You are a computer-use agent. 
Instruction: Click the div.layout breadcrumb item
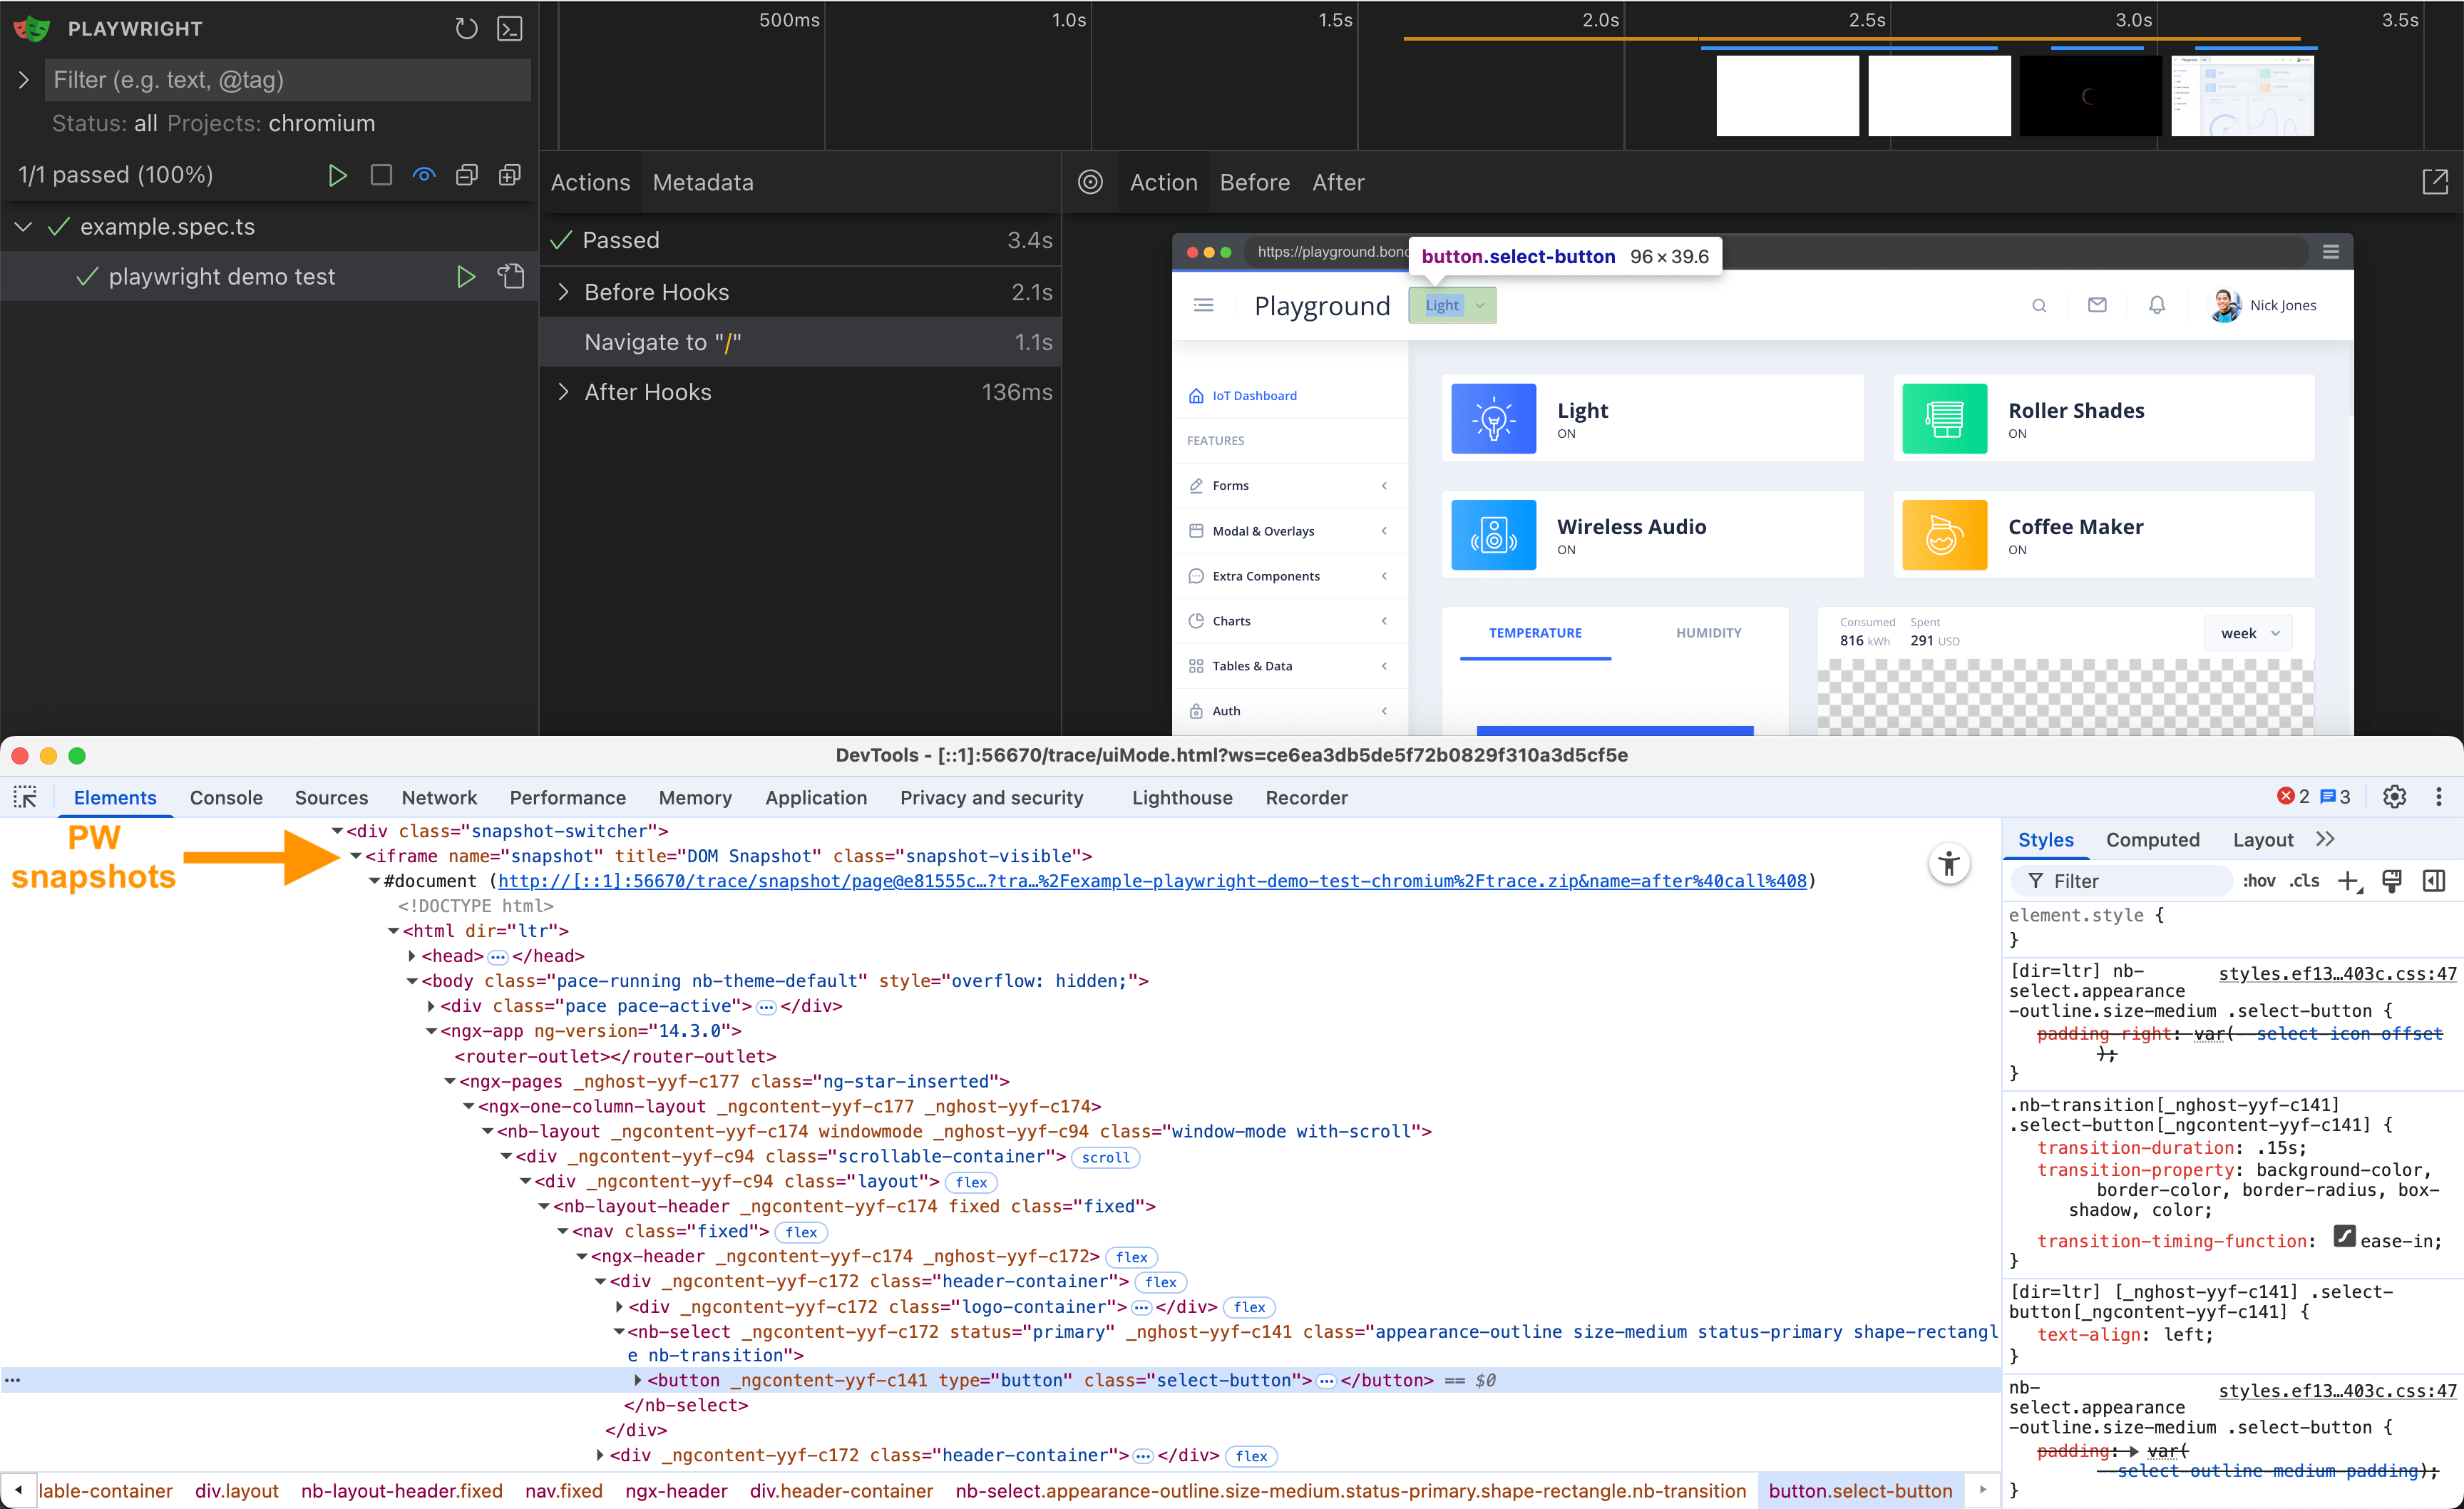[236, 1490]
